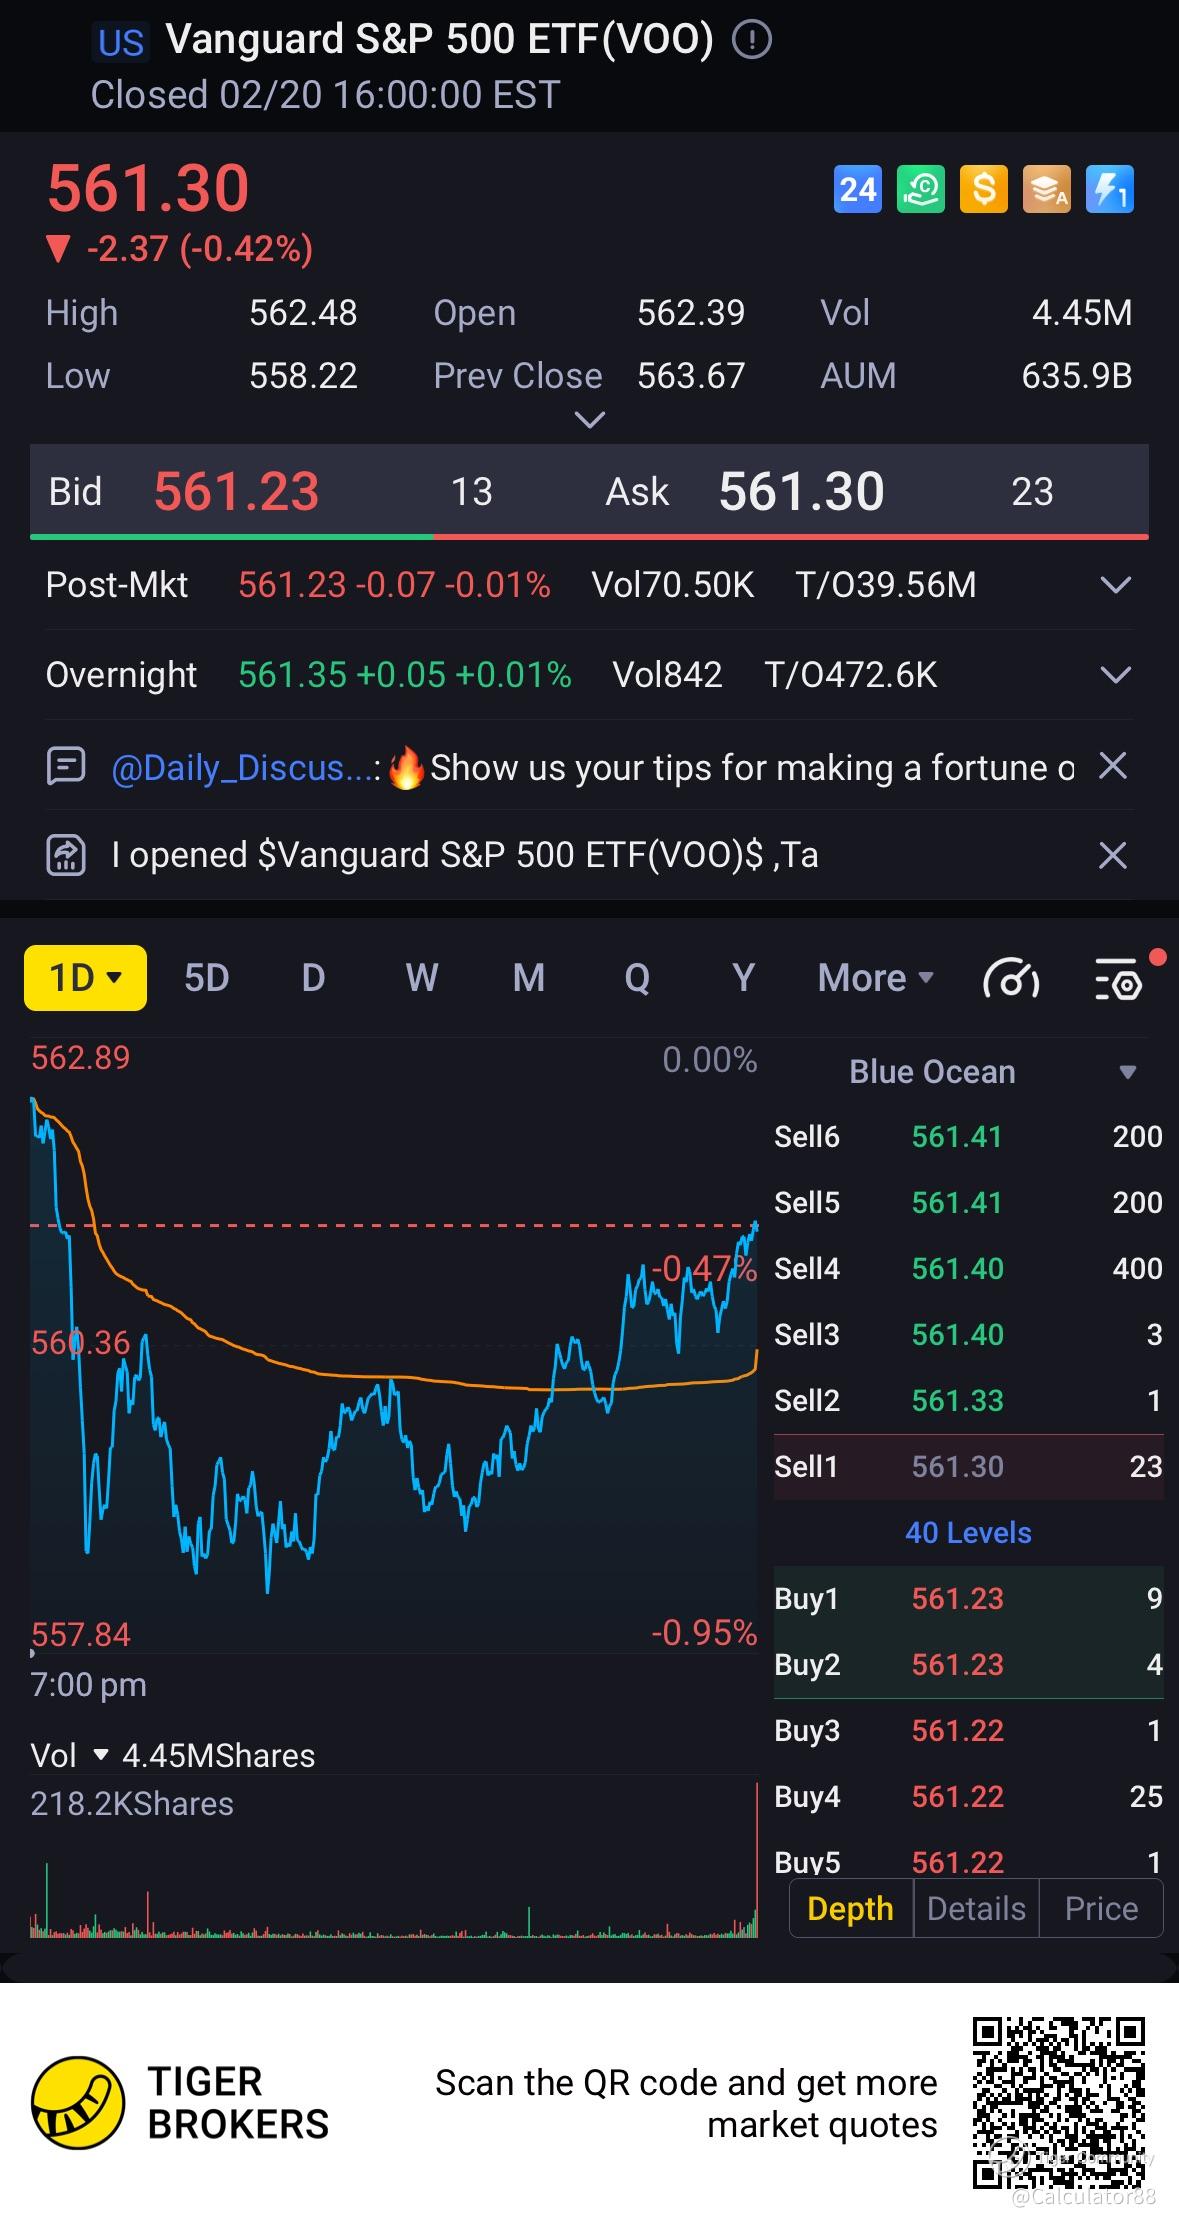1179x2223 pixels.
Task: Select the Sell3 561.40 order row
Action: 968,1335
